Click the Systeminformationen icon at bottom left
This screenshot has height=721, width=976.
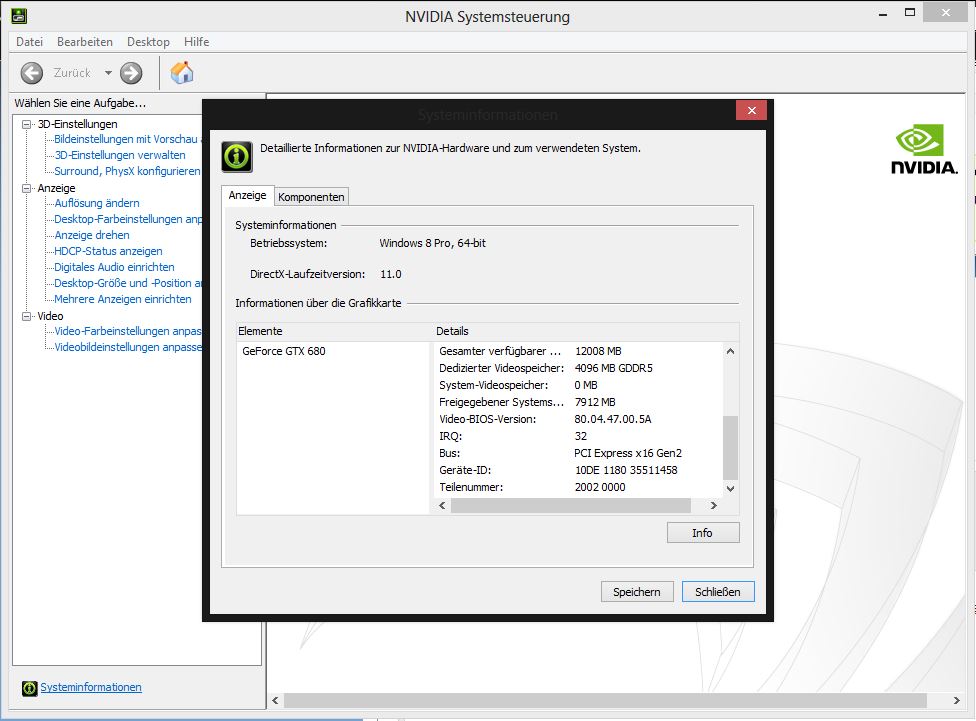click(29, 688)
